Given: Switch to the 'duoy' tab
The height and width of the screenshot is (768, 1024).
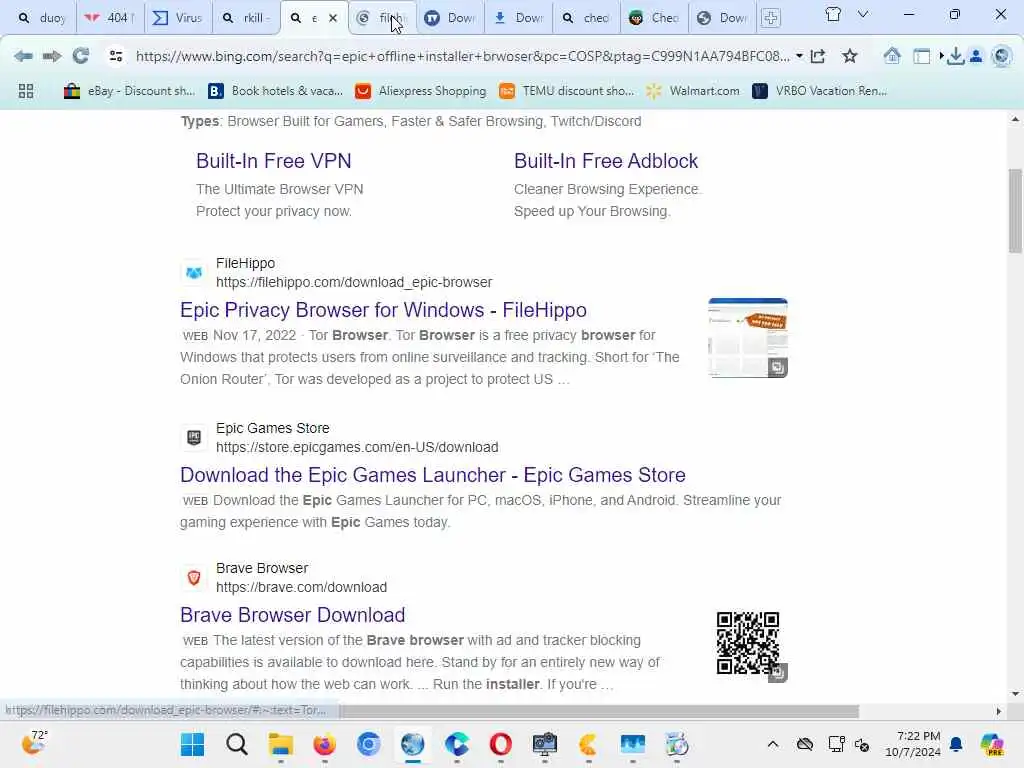Looking at the screenshot, I should (x=42, y=18).
